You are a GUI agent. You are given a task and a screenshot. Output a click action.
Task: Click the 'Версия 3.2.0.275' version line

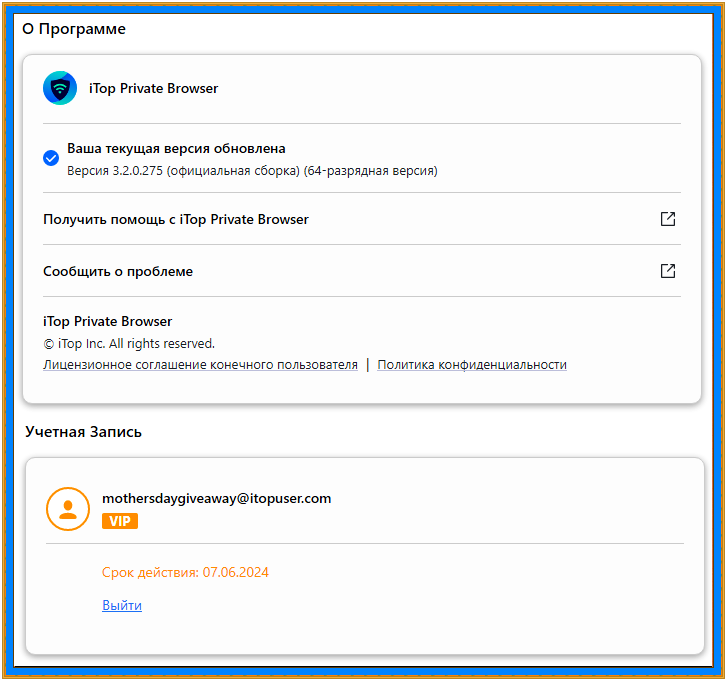tap(252, 171)
